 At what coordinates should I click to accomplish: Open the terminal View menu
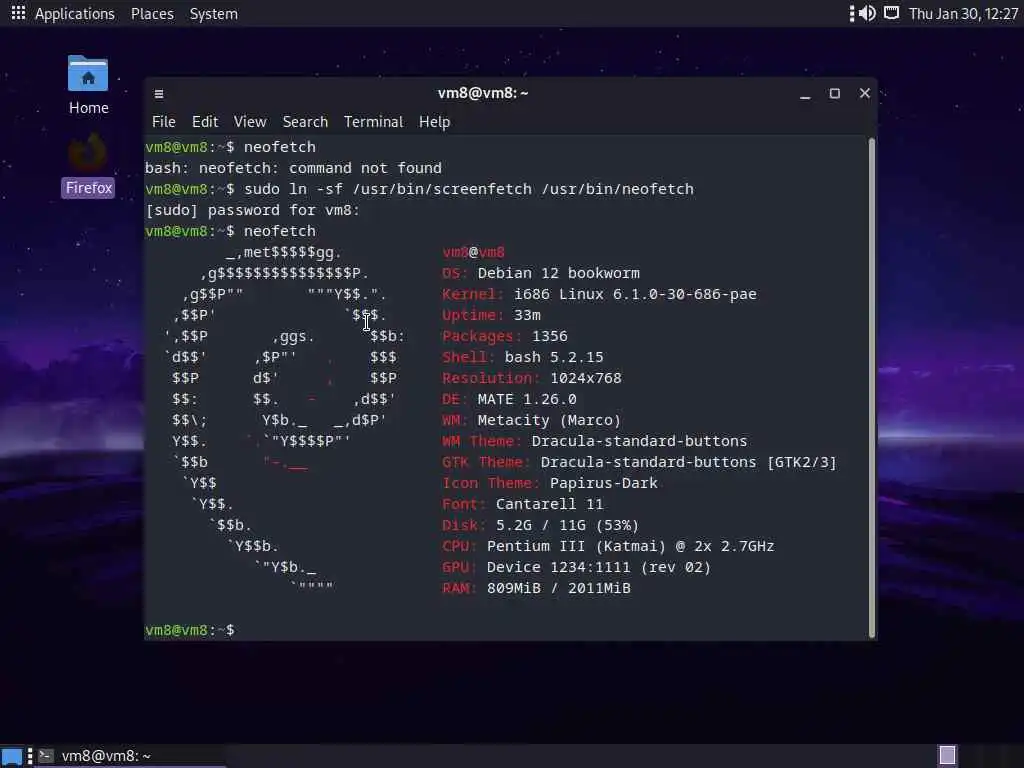250,122
